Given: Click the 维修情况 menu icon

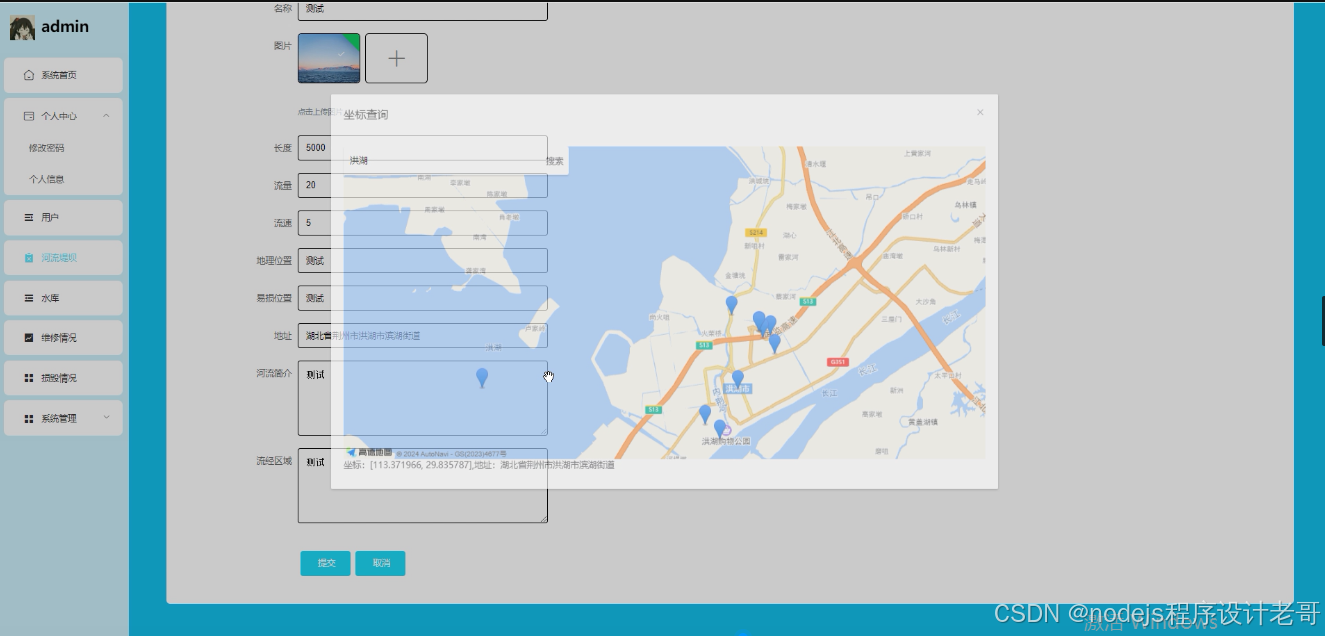Looking at the screenshot, I should point(29,338).
